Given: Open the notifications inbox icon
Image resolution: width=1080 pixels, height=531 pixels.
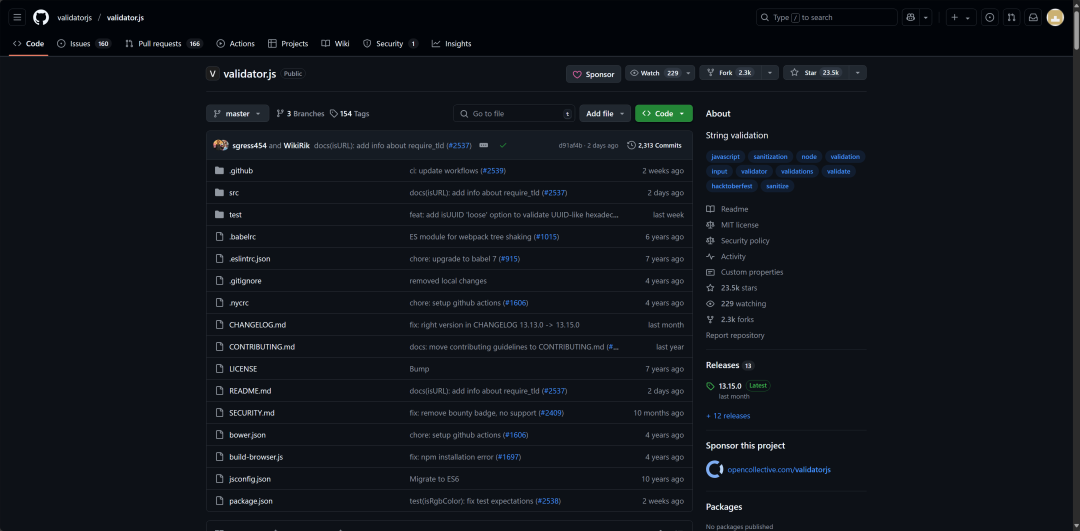Looking at the screenshot, I should (x=1033, y=17).
